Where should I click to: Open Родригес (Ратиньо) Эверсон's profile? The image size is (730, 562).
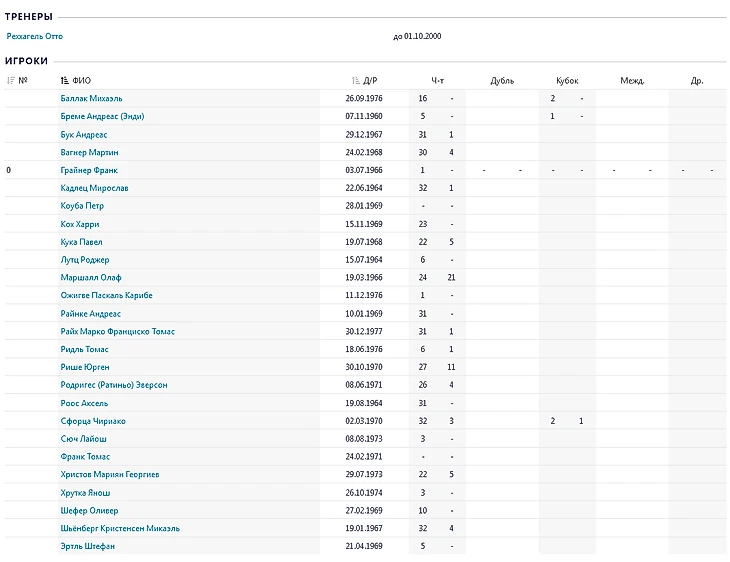[x=114, y=385]
